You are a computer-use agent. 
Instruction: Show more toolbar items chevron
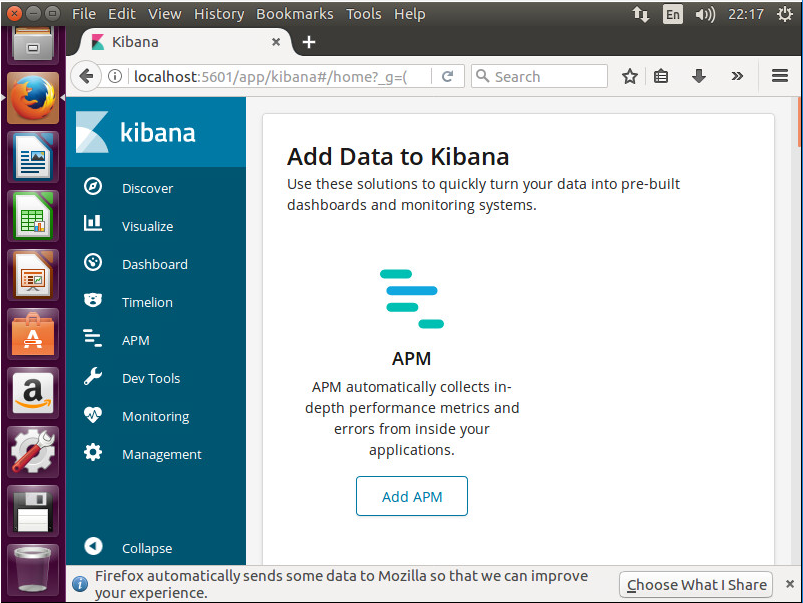(x=737, y=76)
